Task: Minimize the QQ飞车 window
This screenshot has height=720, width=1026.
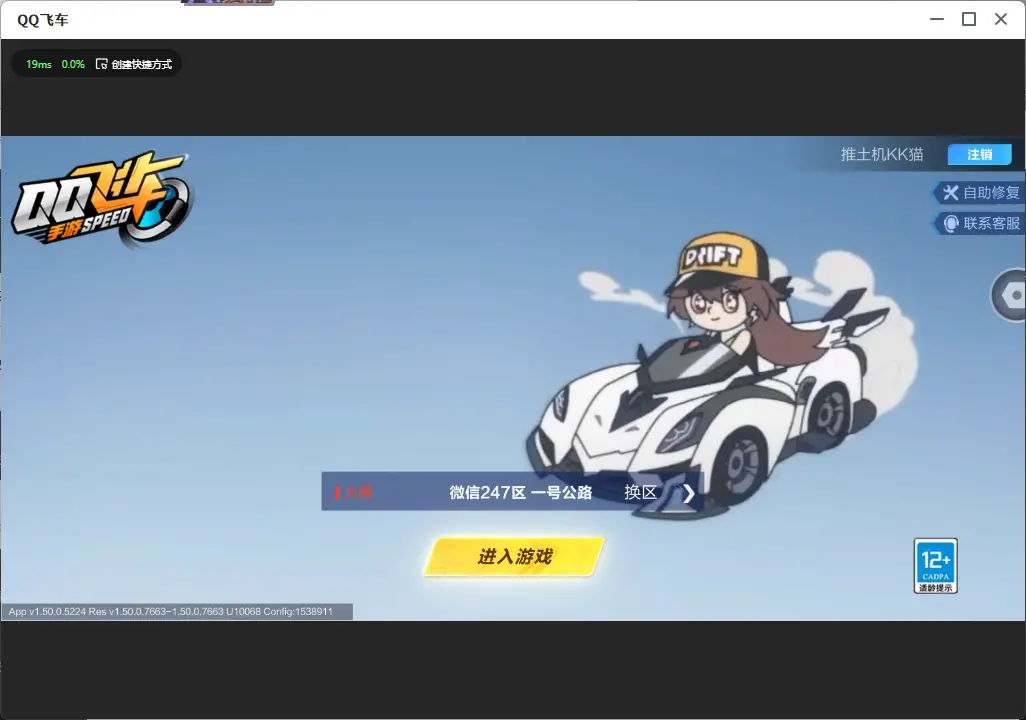Action: coord(937,19)
